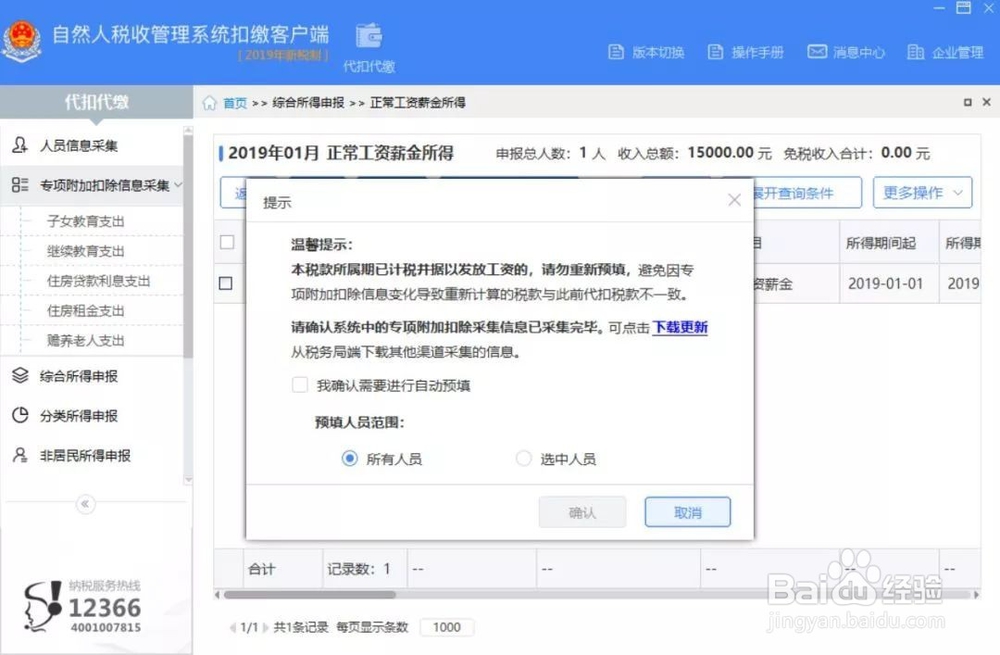Viewport: 1000px width, 655px height.
Task: Toggle the select-all header checkbox
Action: pyautogui.click(x=227, y=242)
